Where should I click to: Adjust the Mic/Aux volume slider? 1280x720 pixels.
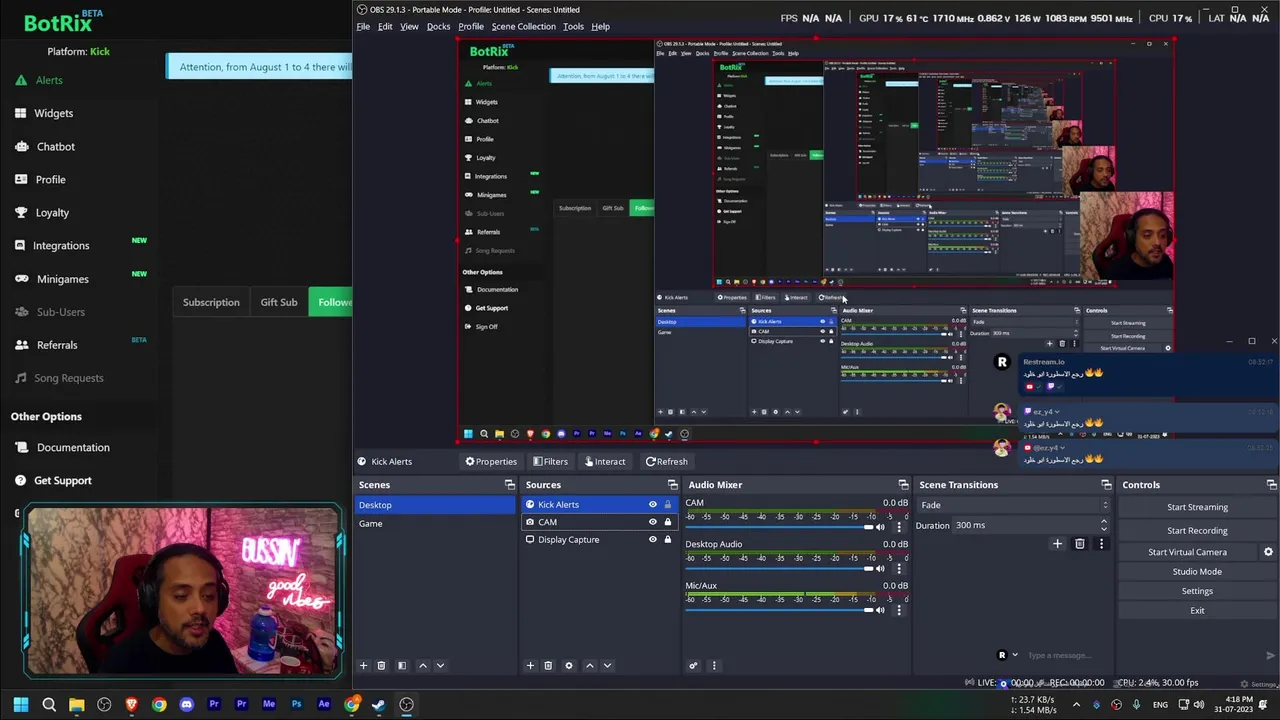point(779,610)
